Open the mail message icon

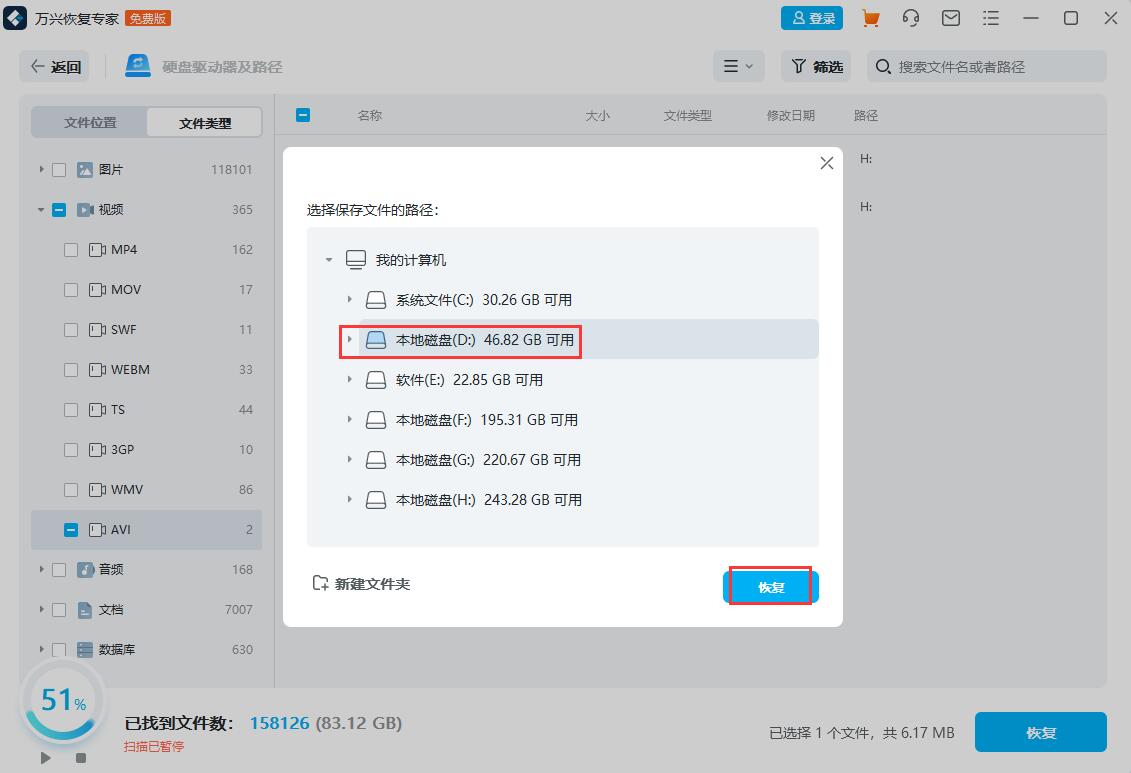click(x=951, y=18)
